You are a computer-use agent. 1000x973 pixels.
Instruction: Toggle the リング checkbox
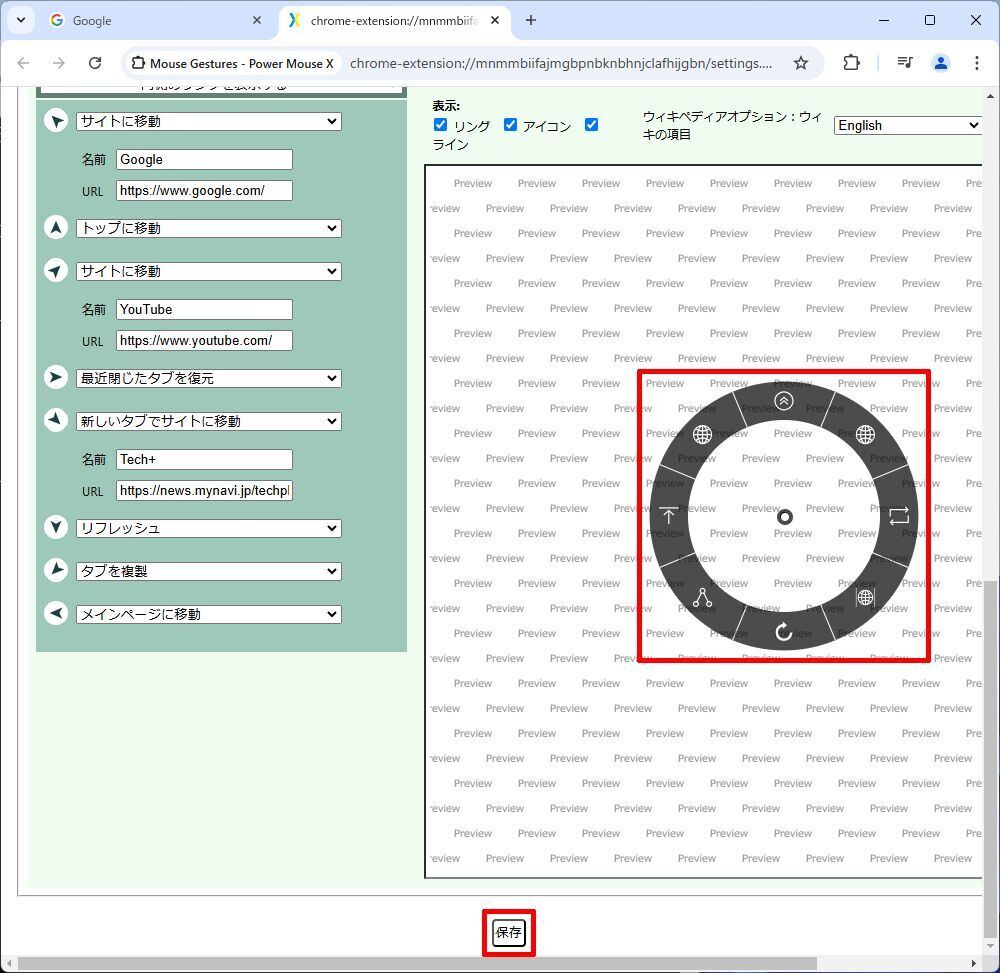tap(440, 124)
